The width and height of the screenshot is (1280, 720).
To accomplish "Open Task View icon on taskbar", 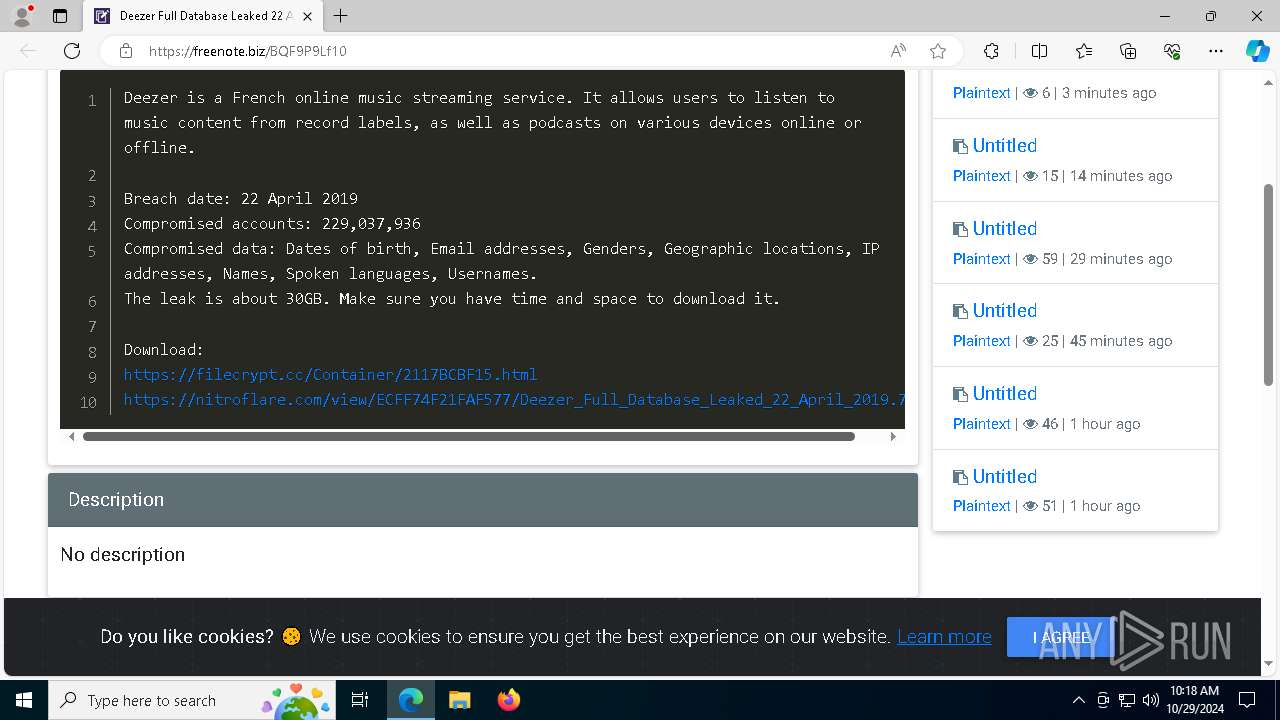I will pyautogui.click(x=360, y=700).
